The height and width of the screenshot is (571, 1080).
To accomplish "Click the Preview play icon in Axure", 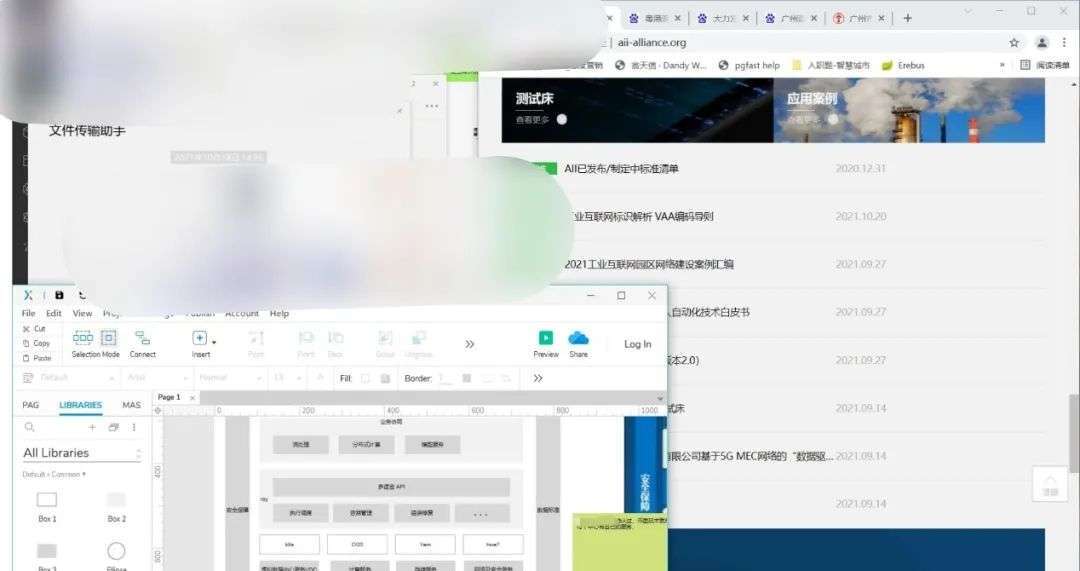I will coord(546,339).
